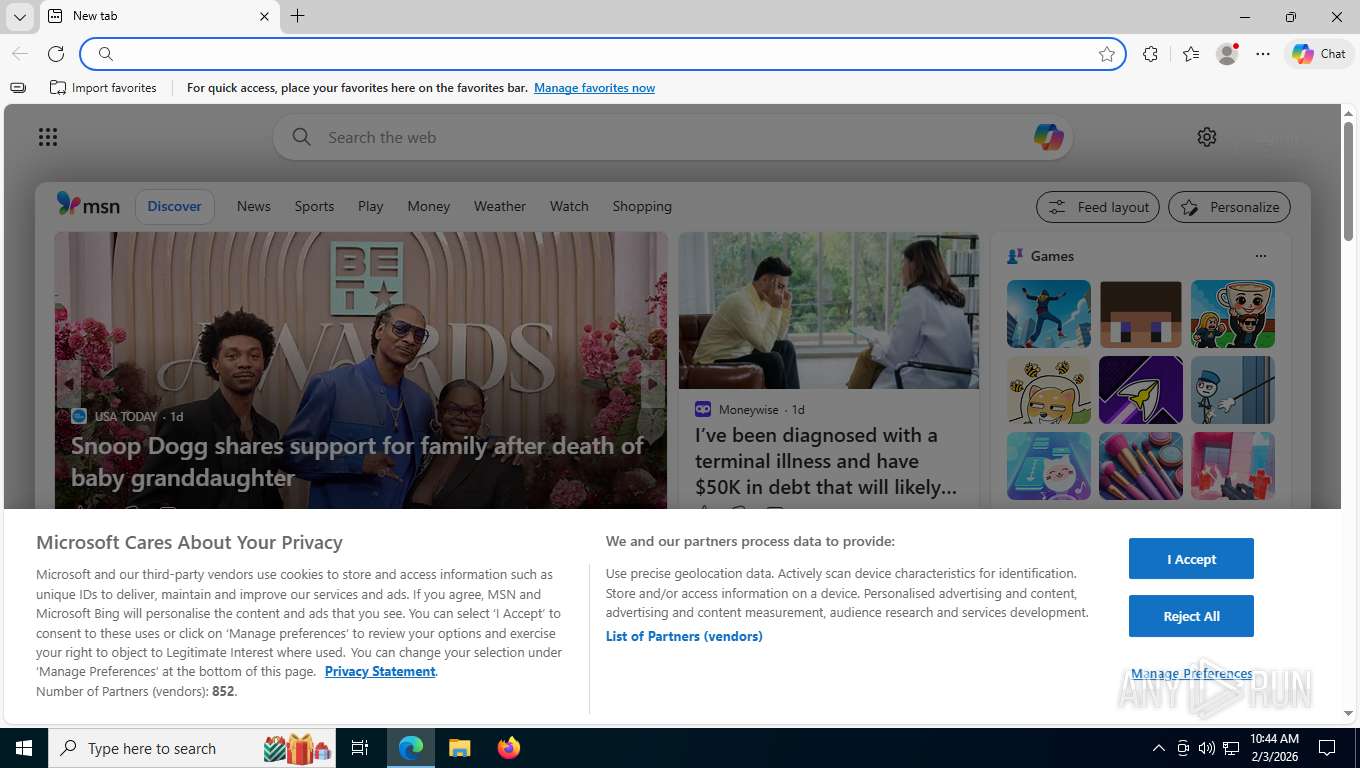Viewport: 1360px width, 768px height.
Task: Open the Moneywise terminal illness article
Action: click(x=826, y=461)
